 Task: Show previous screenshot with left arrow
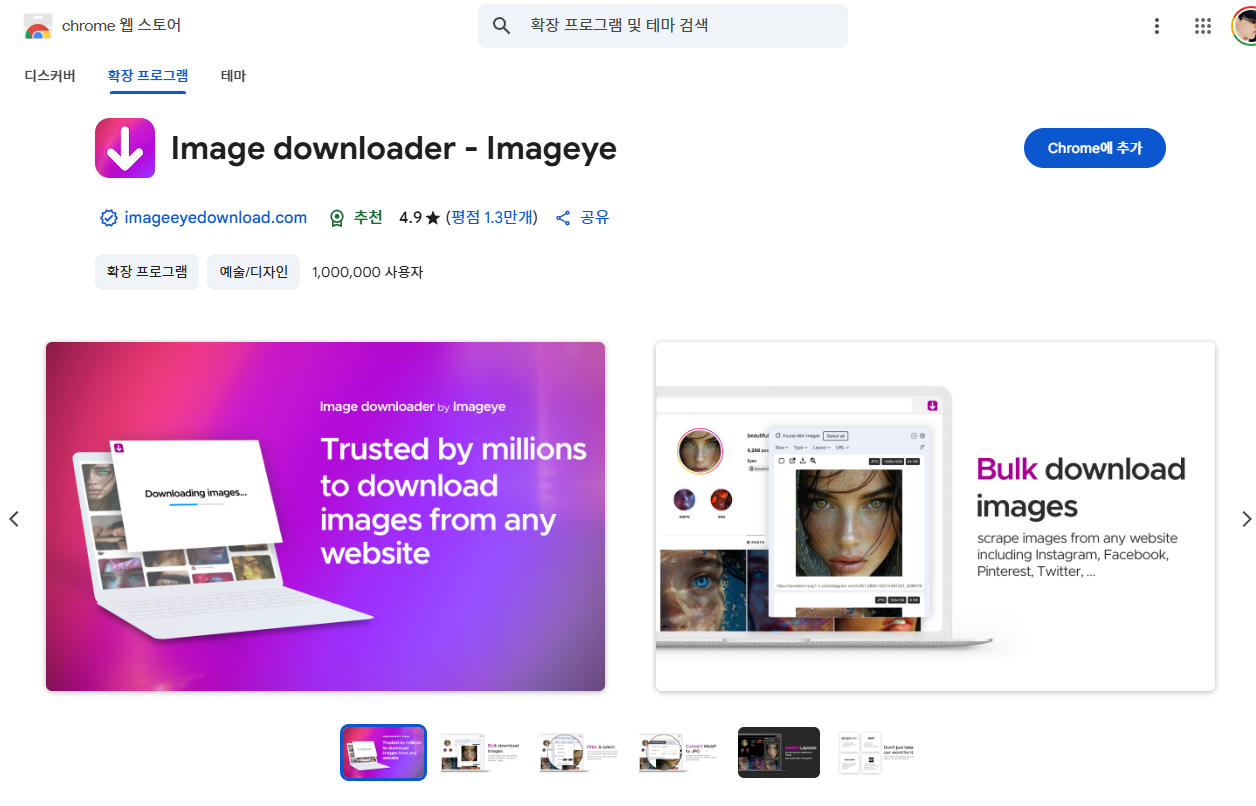coord(14,518)
